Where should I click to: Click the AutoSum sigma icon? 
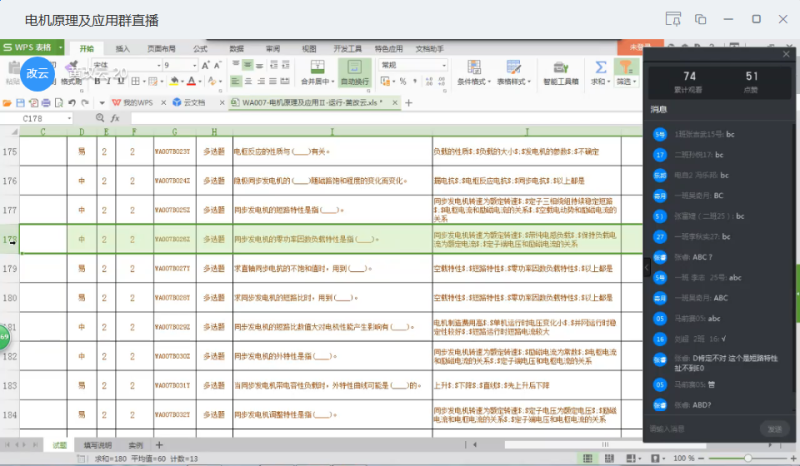601,67
